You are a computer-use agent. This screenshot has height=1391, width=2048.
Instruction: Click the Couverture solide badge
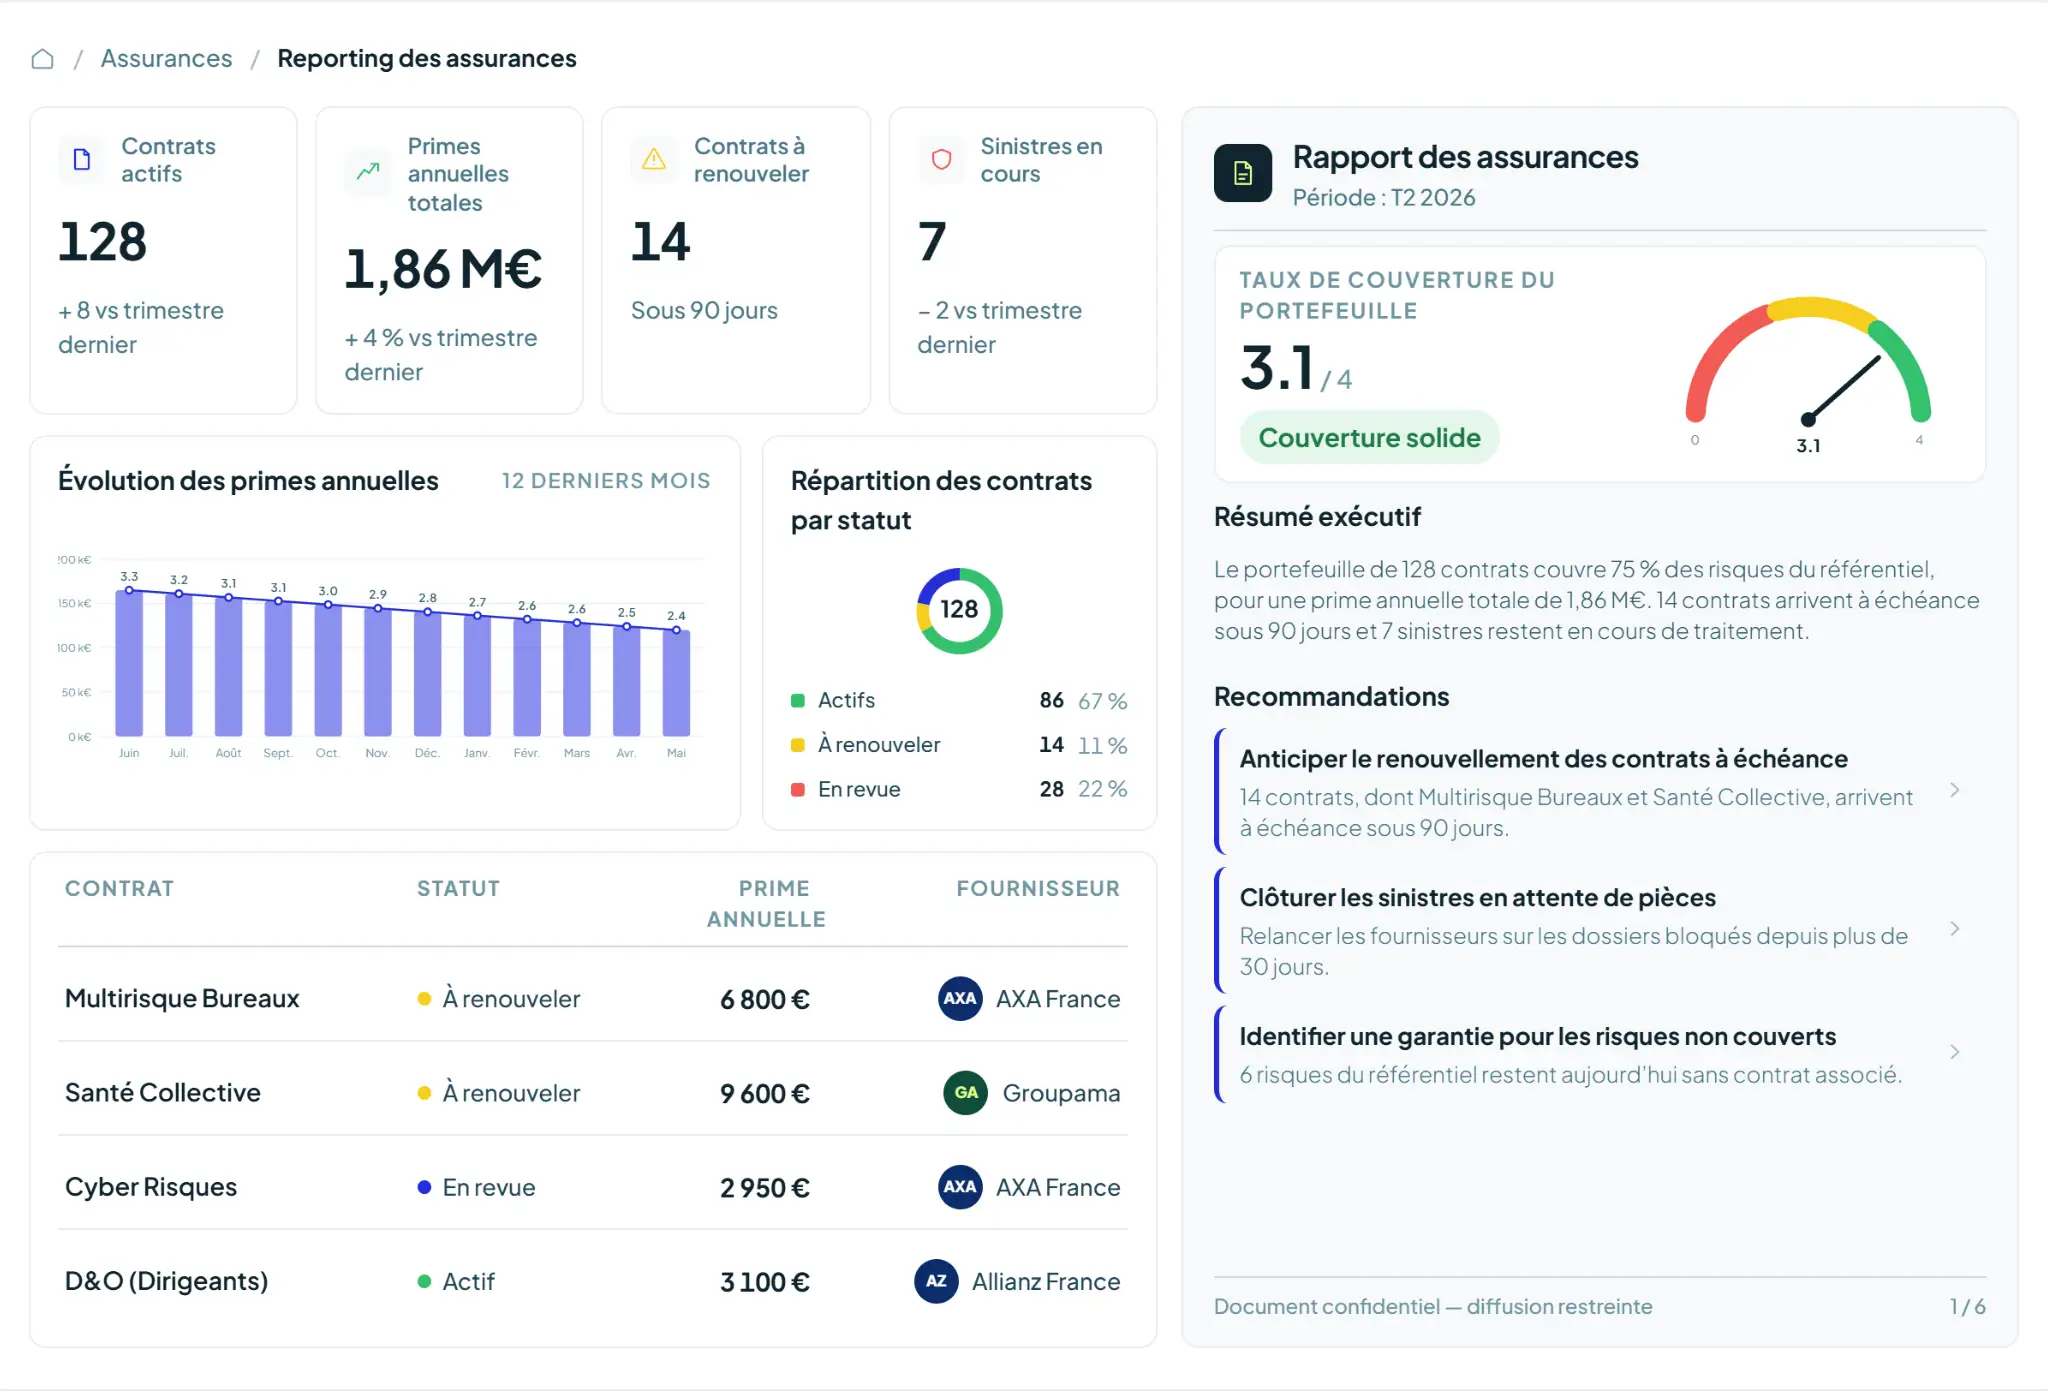1369,438
